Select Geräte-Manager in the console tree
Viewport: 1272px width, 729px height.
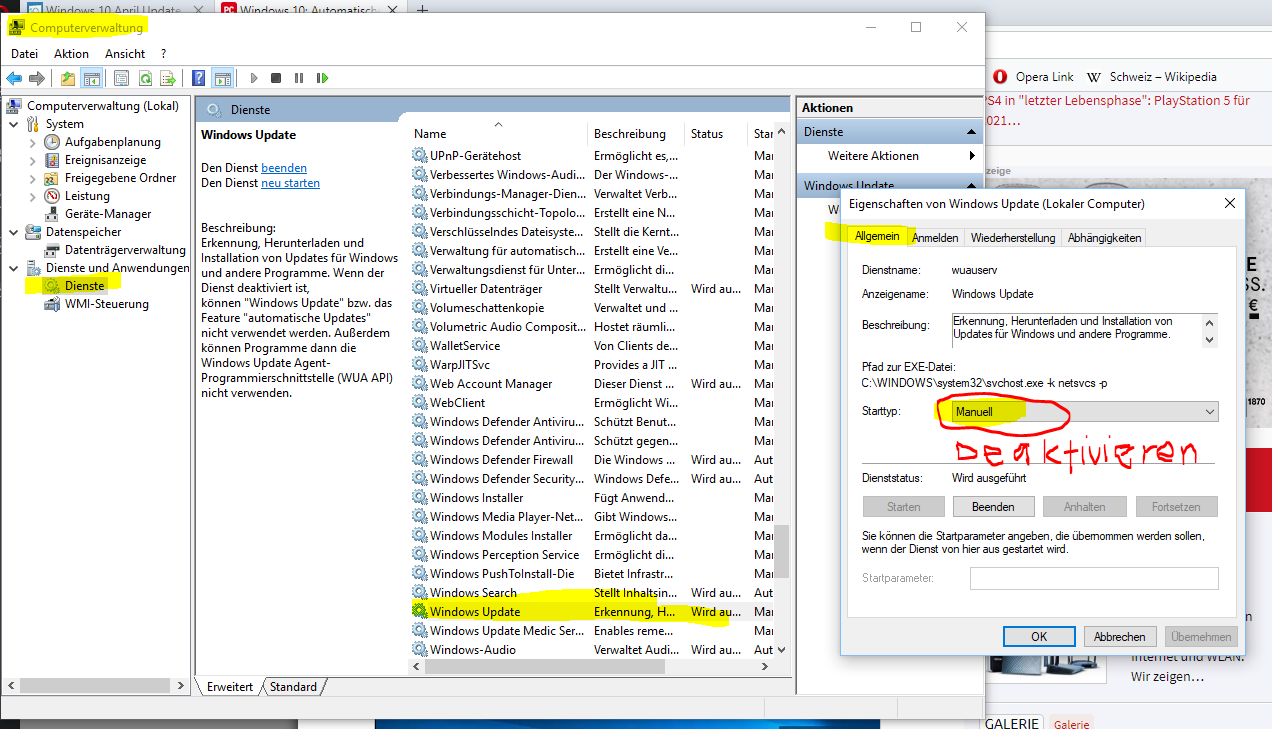pyautogui.click(x=108, y=214)
